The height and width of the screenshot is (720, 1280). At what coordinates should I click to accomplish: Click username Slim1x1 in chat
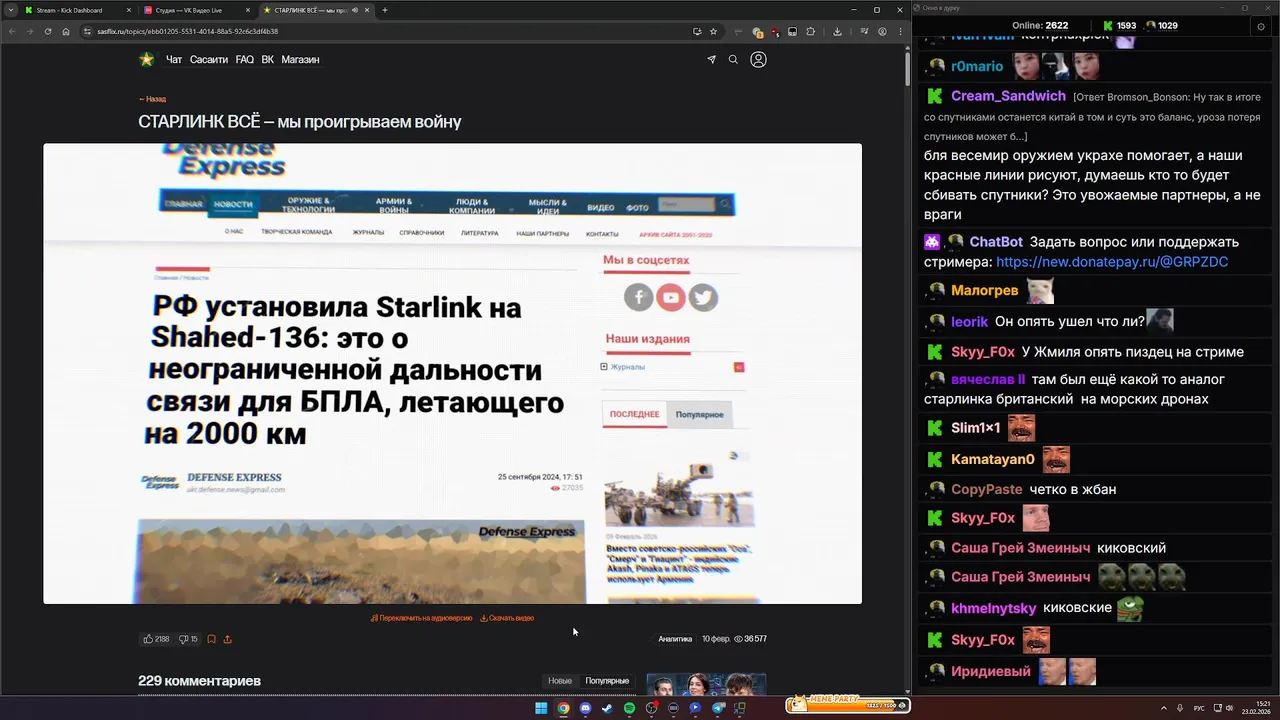click(976, 427)
